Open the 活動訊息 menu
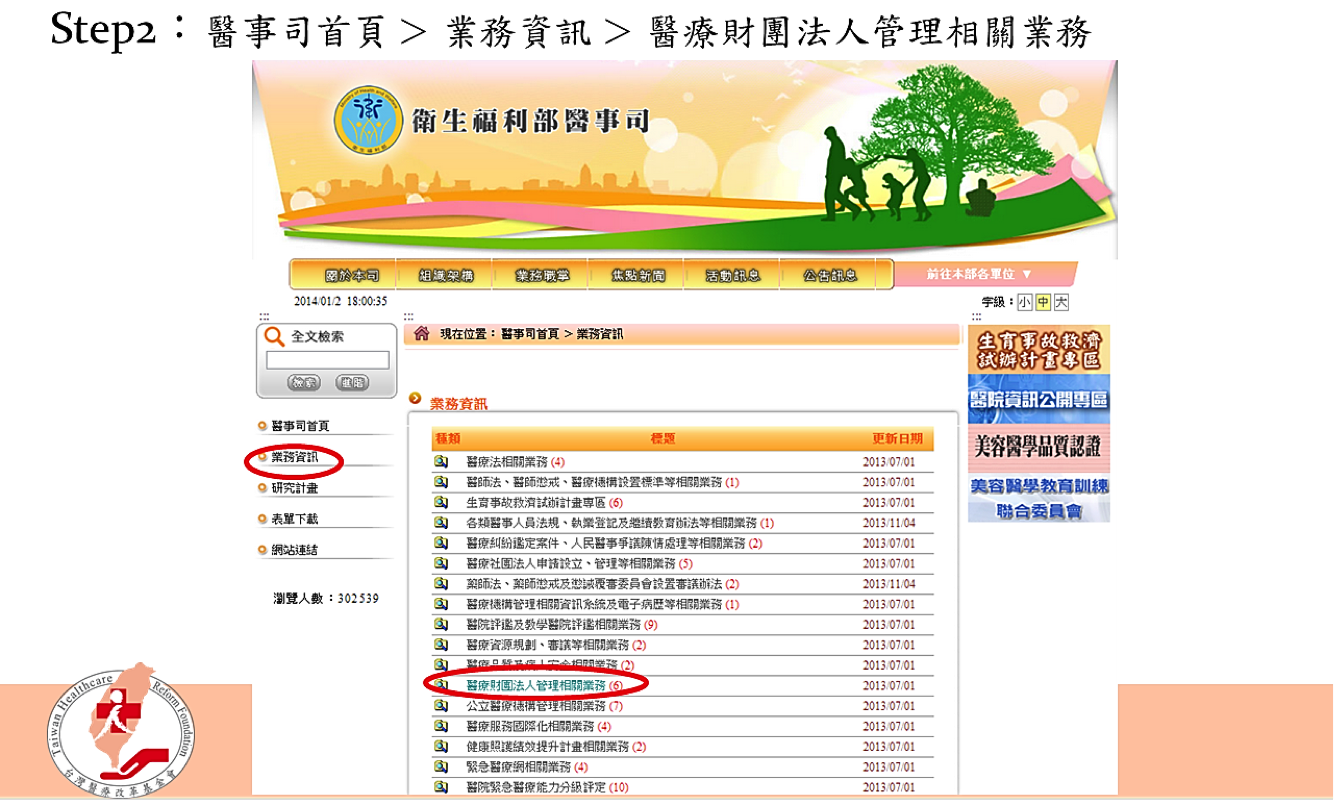 (x=734, y=276)
